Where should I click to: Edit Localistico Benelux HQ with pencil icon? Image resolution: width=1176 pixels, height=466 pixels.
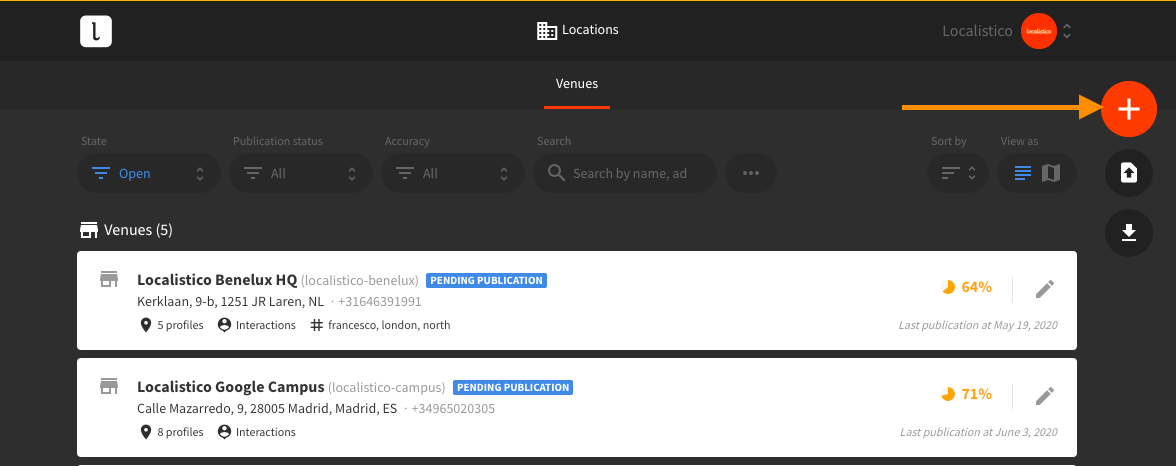click(1045, 289)
